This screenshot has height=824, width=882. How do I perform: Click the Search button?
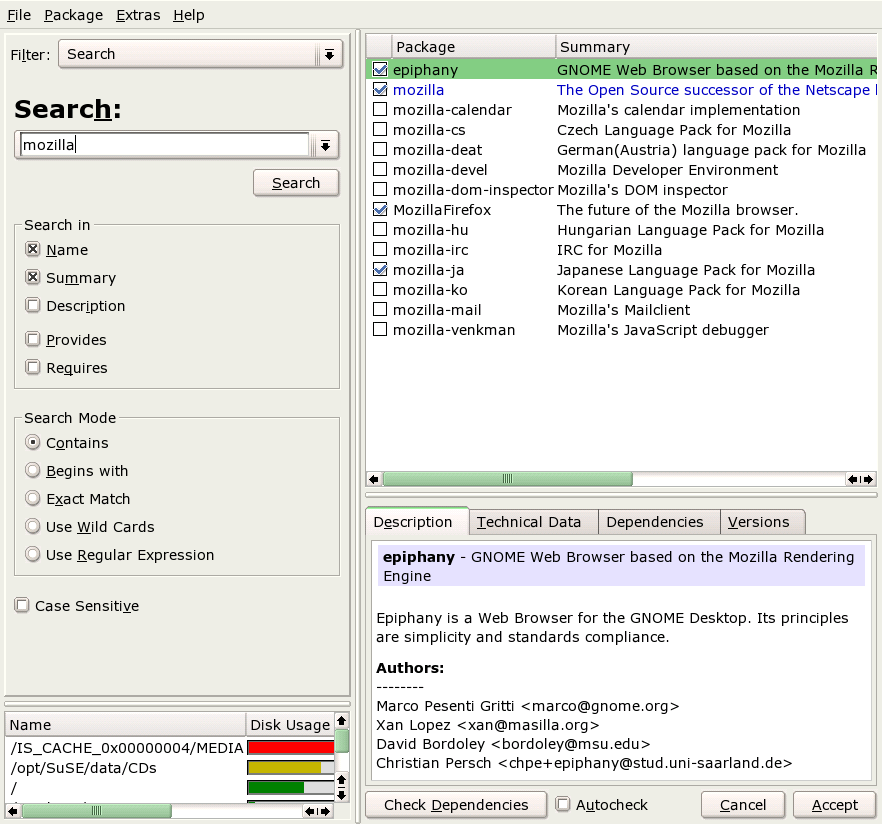[x=296, y=183]
